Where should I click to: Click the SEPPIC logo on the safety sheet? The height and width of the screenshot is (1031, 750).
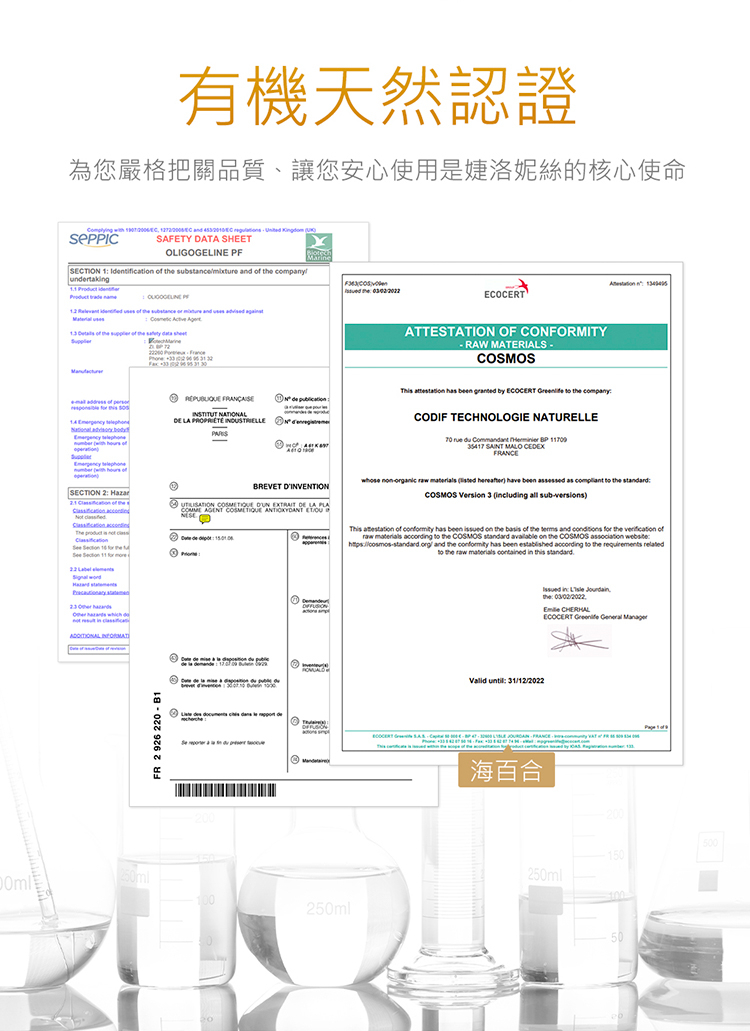click(93, 239)
